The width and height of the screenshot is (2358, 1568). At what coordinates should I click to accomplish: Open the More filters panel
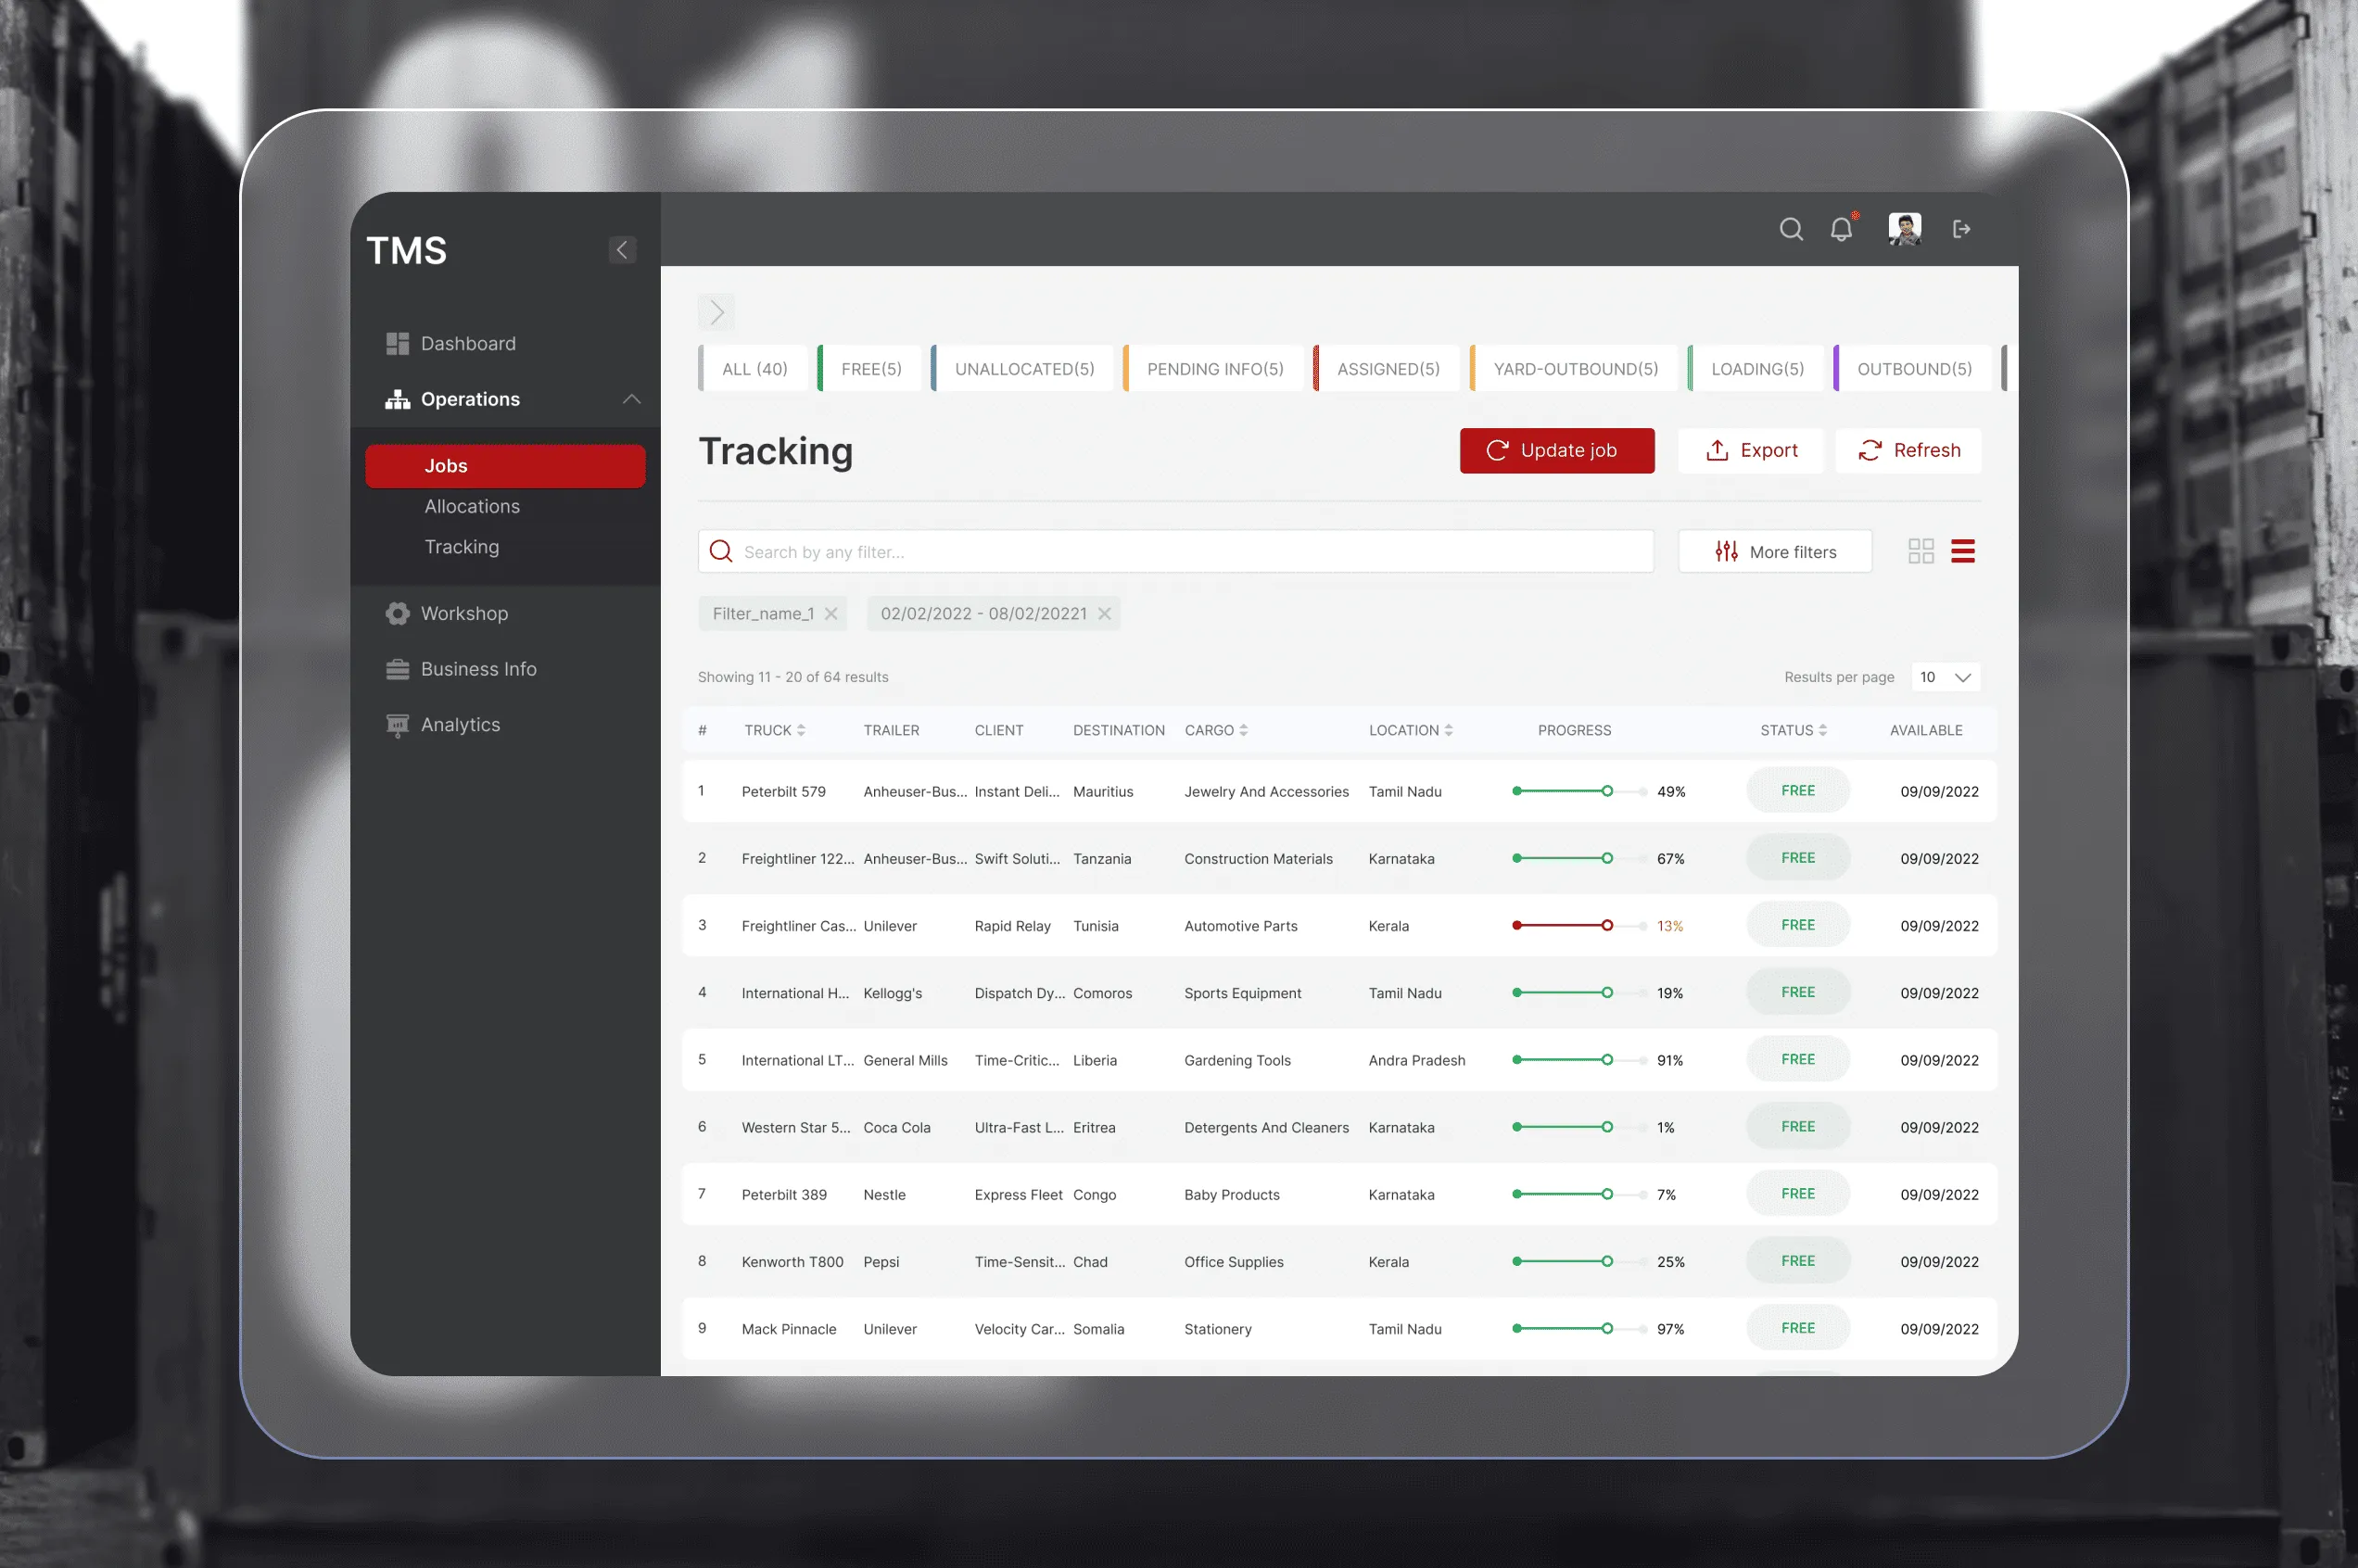pyautogui.click(x=1775, y=552)
